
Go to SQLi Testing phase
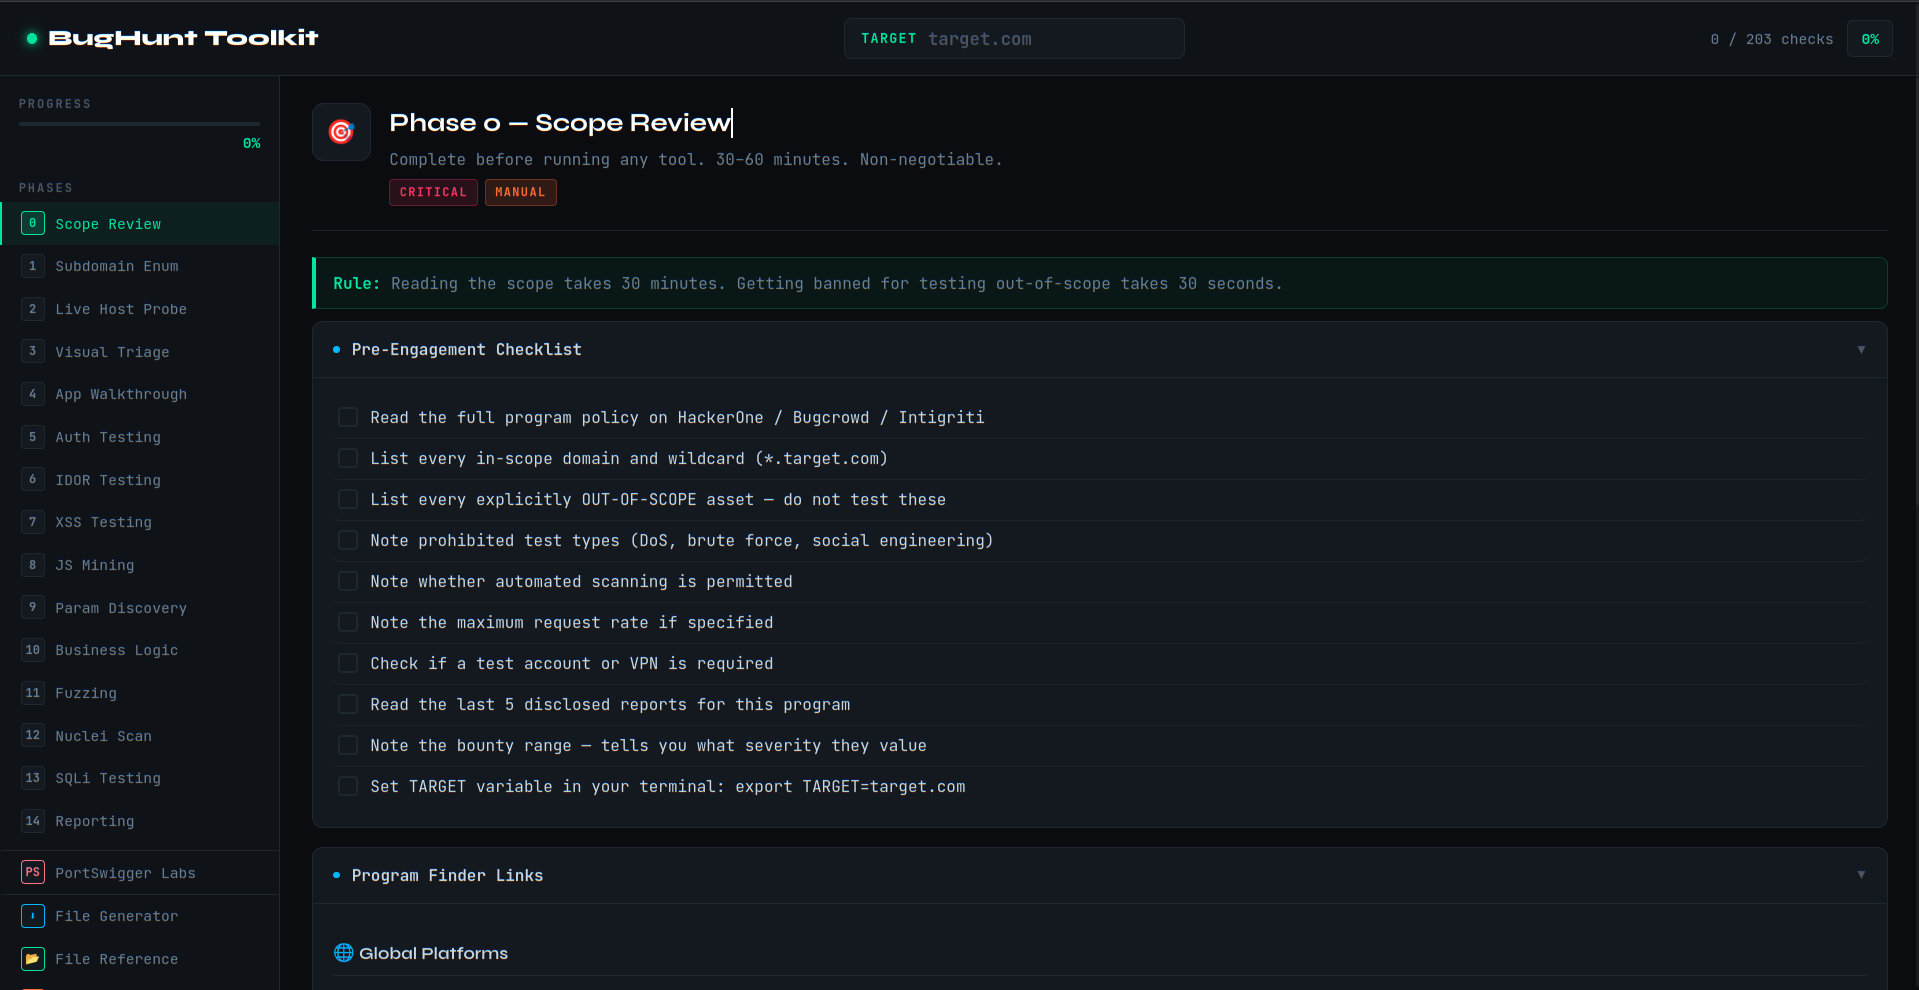coord(140,778)
